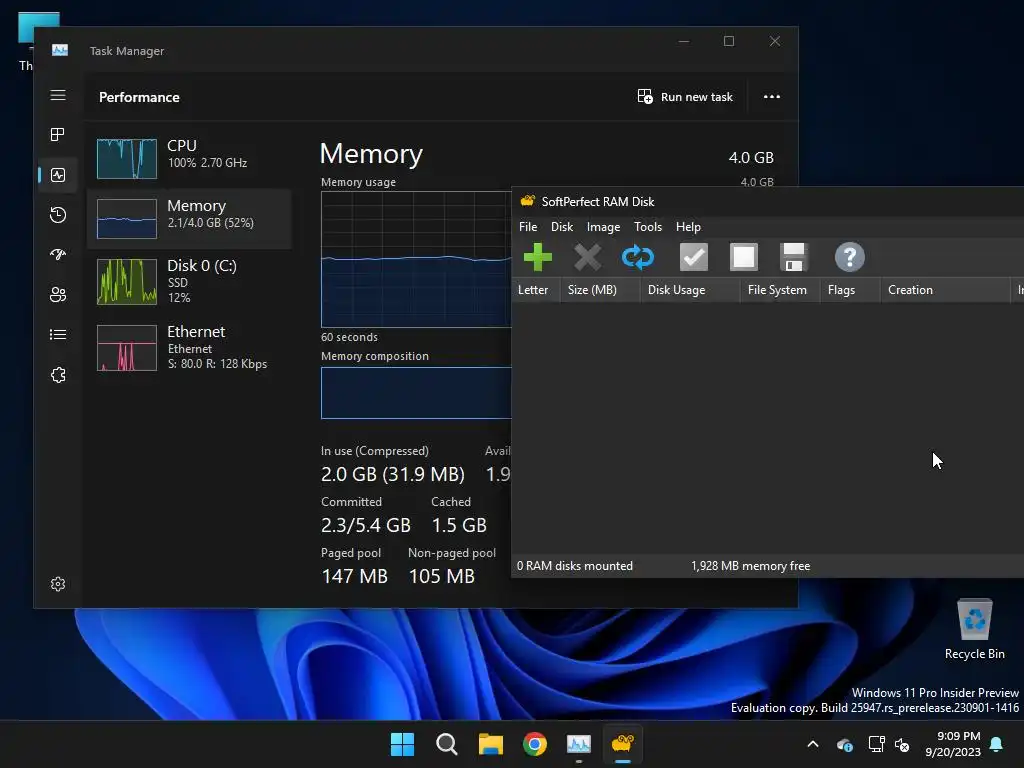1024x768 pixels.
Task: Click the blue Remount arrows icon
Action: pos(637,257)
